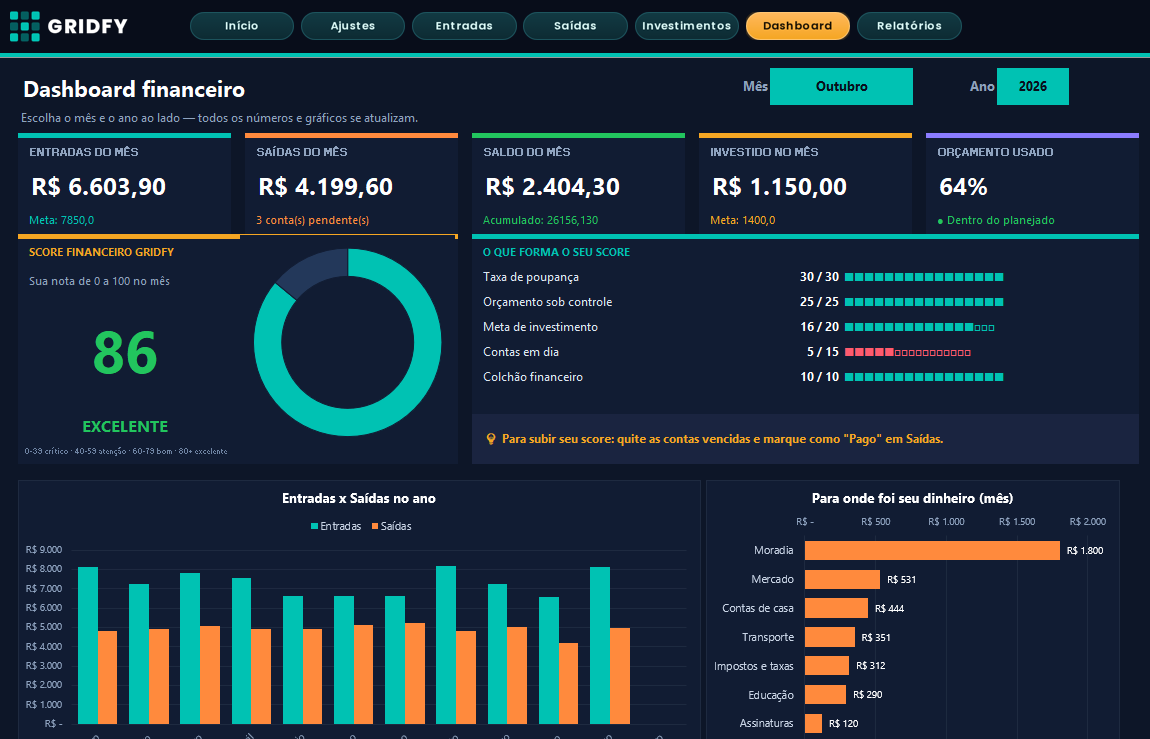Viewport: 1150px width, 739px height.
Task: Click the Transporte bar in spending chart
Action: pos(829,637)
